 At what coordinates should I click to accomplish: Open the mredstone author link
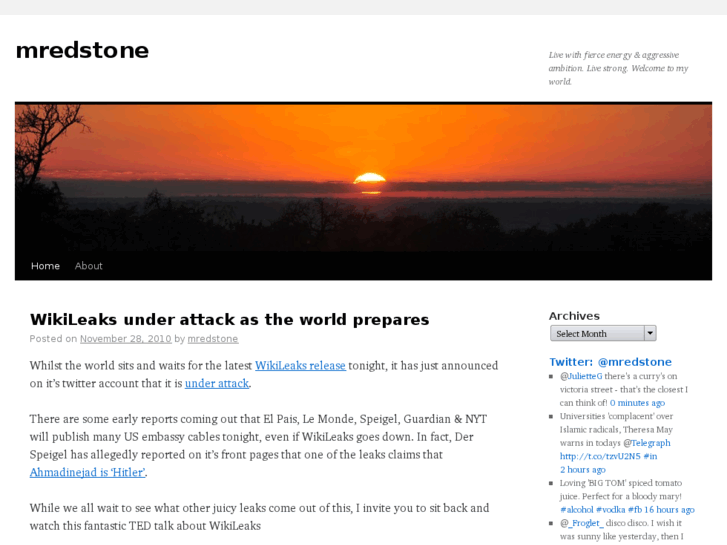tap(213, 339)
